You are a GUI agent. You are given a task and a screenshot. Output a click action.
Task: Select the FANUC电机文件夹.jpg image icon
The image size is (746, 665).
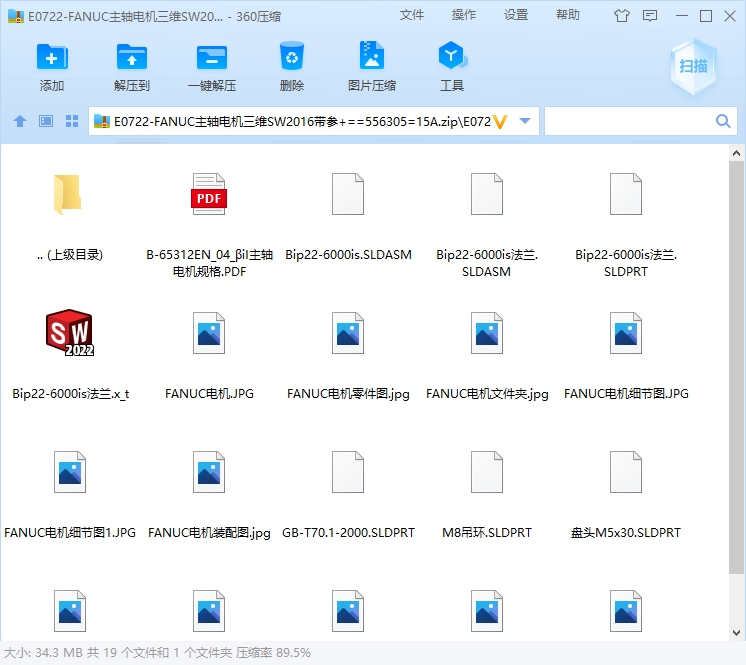[487, 333]
